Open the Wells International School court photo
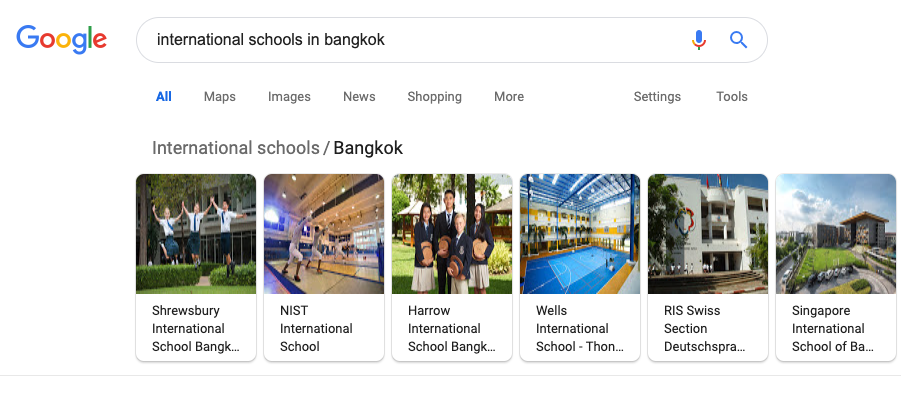The width and height of the screenshot is (901, 406). (580, 234)
